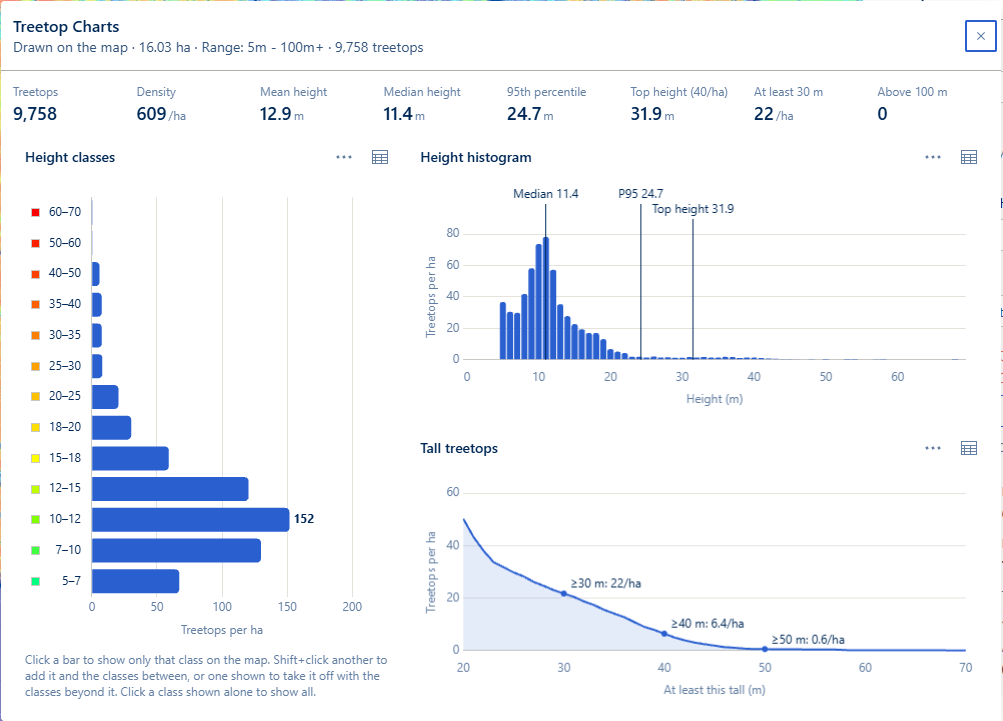Viewport: 1003px width, 721px height.
Task: Click the 10–12 height class bar
Action: [x=191, y=519]
